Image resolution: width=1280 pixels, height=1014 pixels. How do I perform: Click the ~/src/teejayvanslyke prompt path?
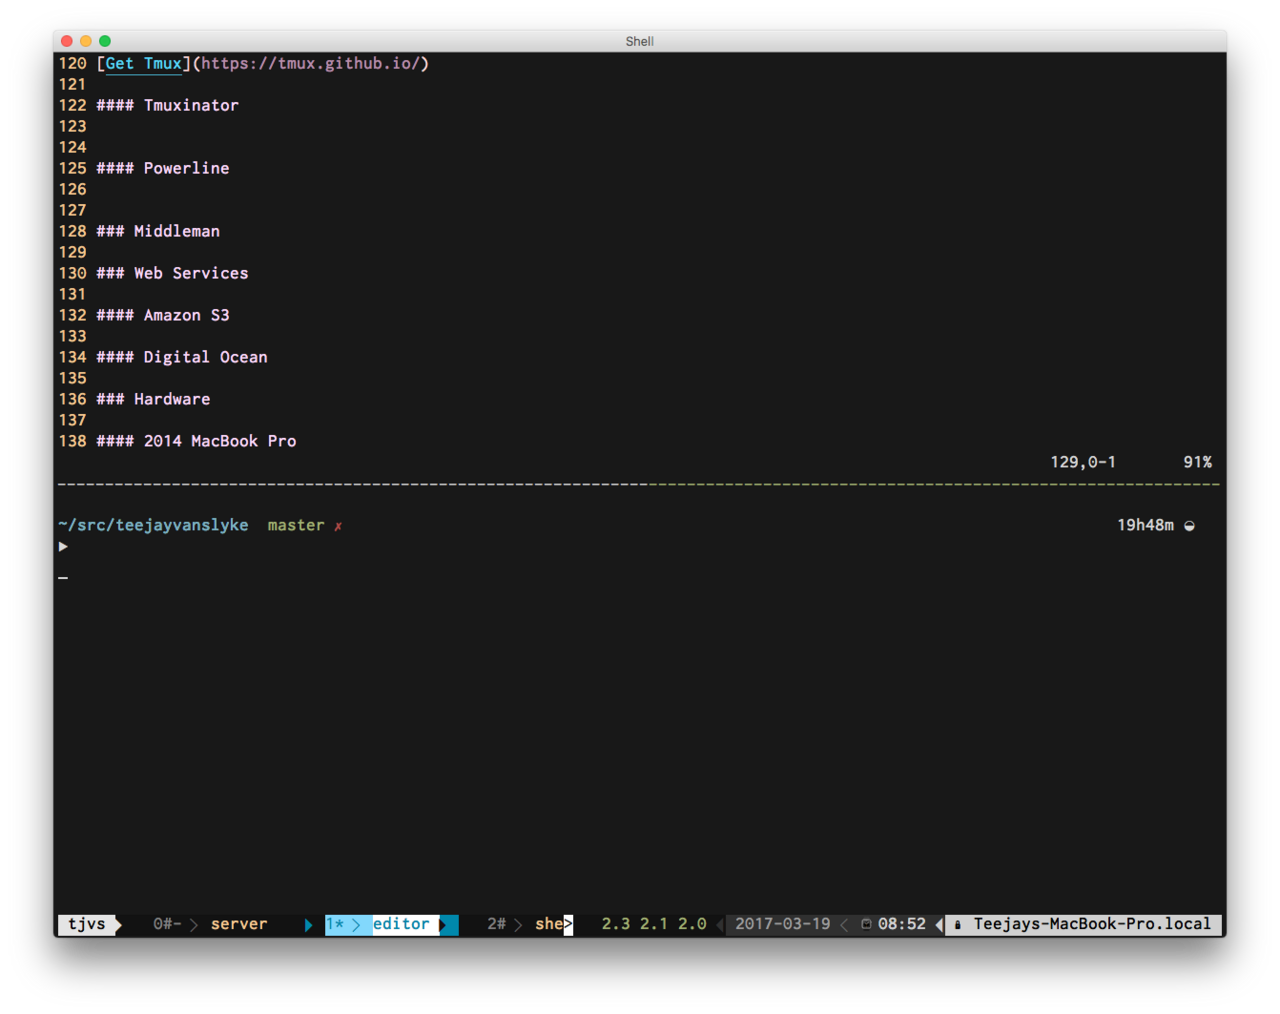[x=153, y=525]
